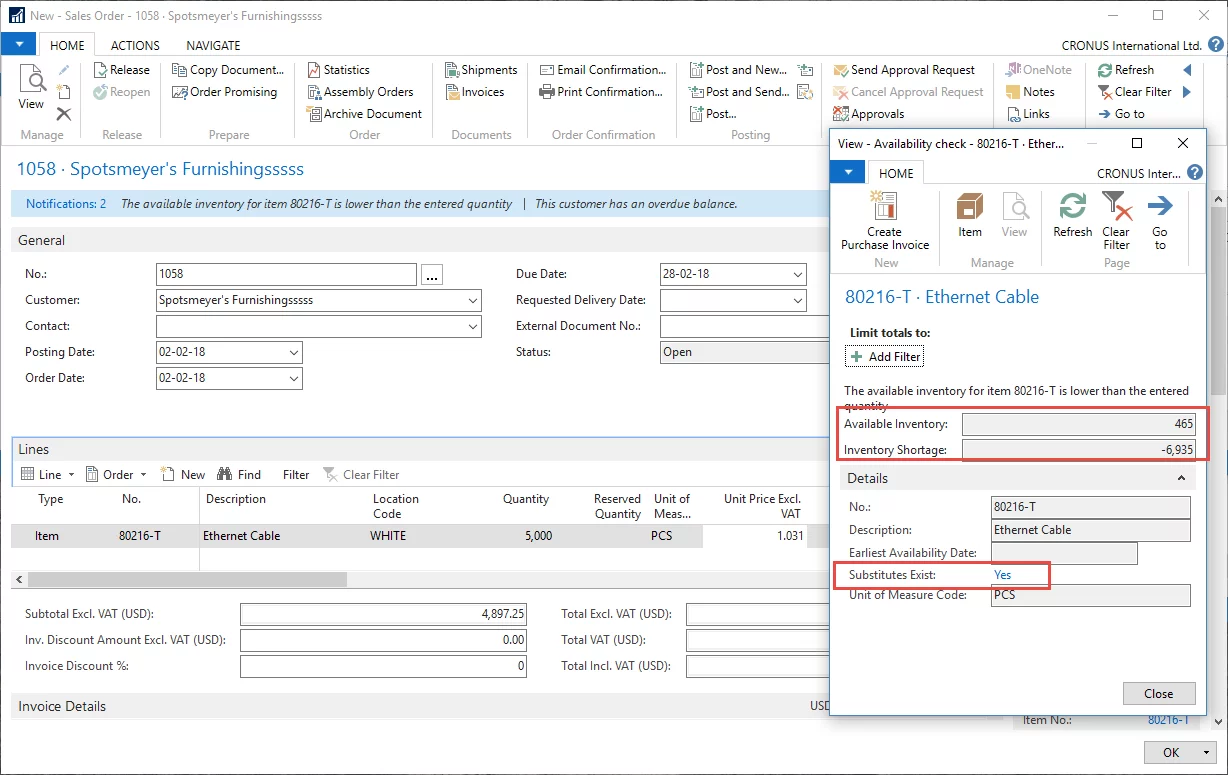Click Refresh in Availability check window
The height and width of the screenshot is (775, 1228).
[1072, 208]
